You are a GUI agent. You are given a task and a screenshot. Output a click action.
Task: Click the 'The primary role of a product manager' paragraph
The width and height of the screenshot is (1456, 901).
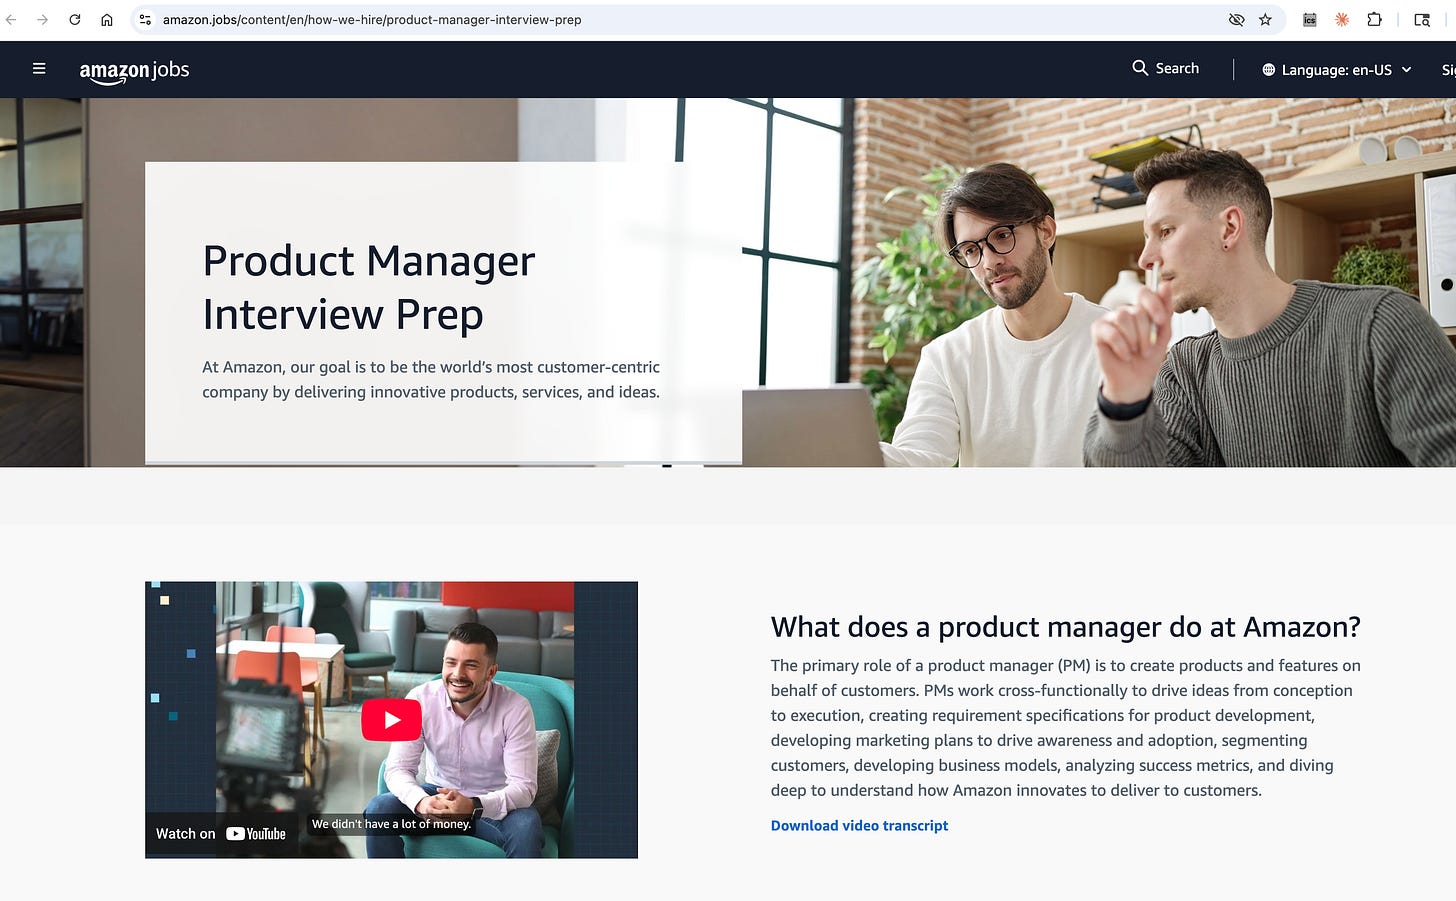click(x=1066, y=728)
